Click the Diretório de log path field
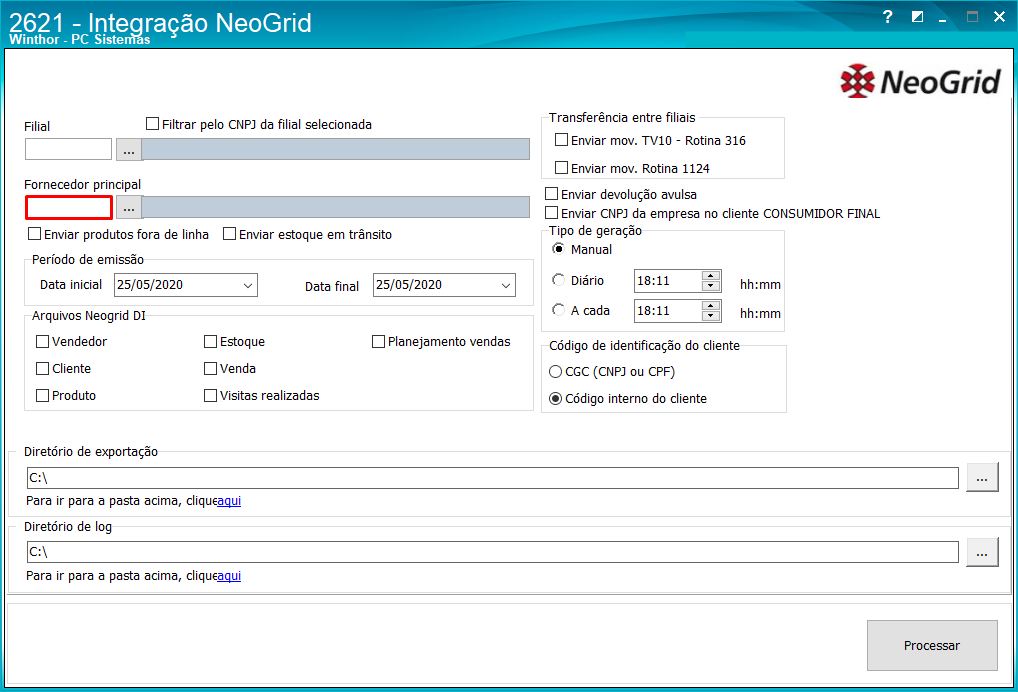This screenshot has width=1018, height=692. click(493, 552)
